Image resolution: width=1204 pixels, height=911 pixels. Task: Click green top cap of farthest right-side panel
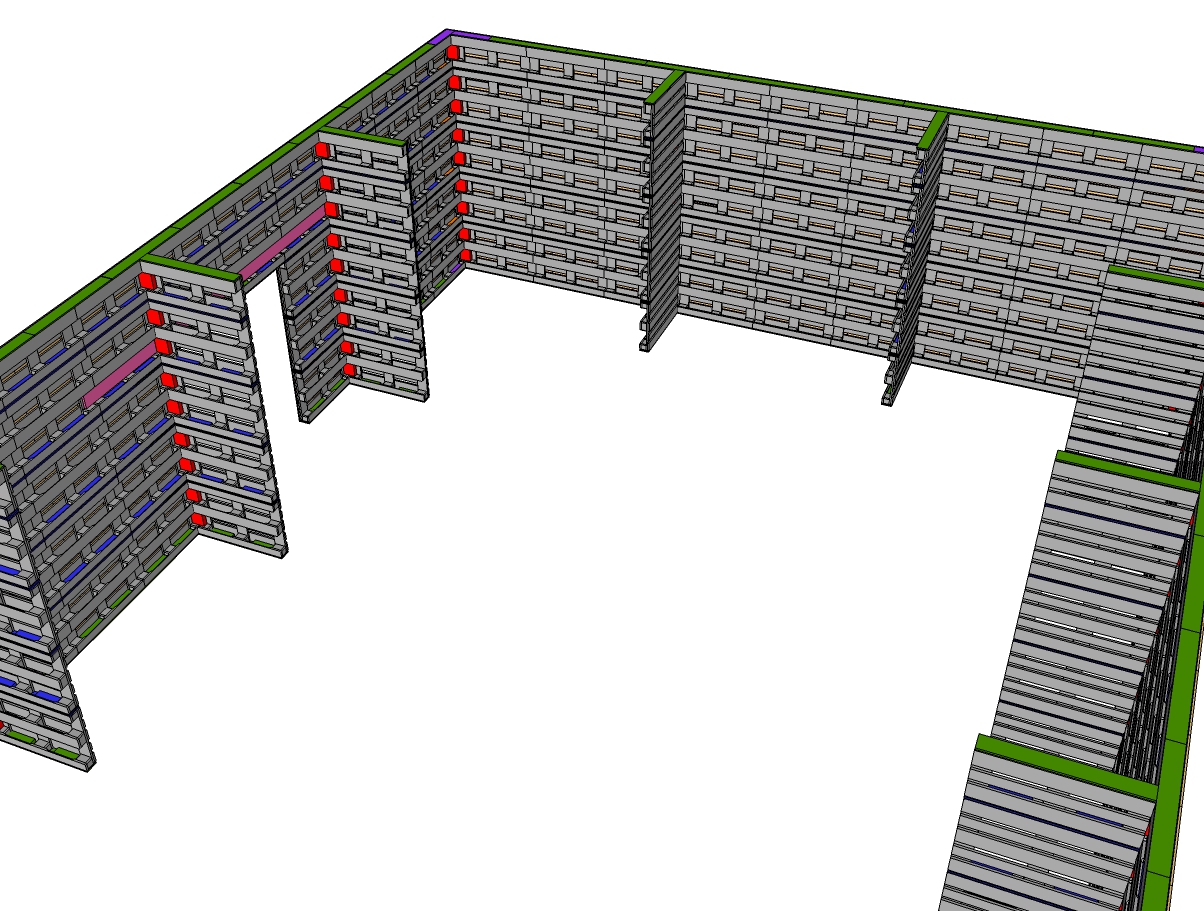tap(1155, 276)
